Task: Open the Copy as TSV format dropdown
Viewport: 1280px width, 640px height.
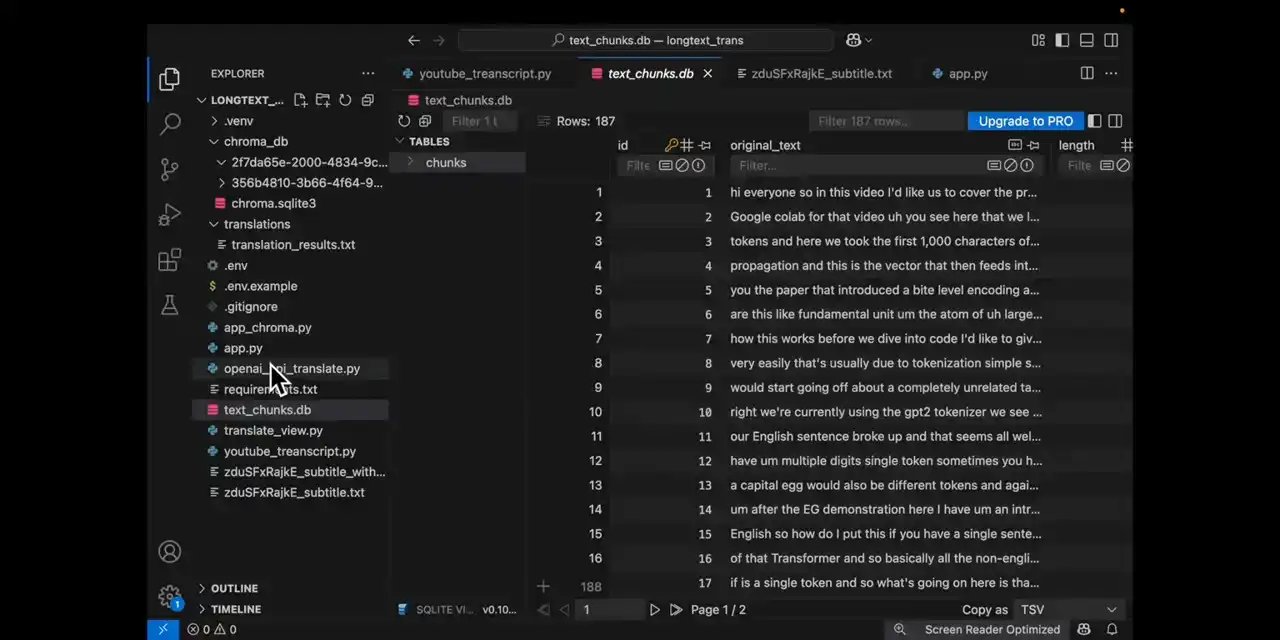Action: point(1067,609)
